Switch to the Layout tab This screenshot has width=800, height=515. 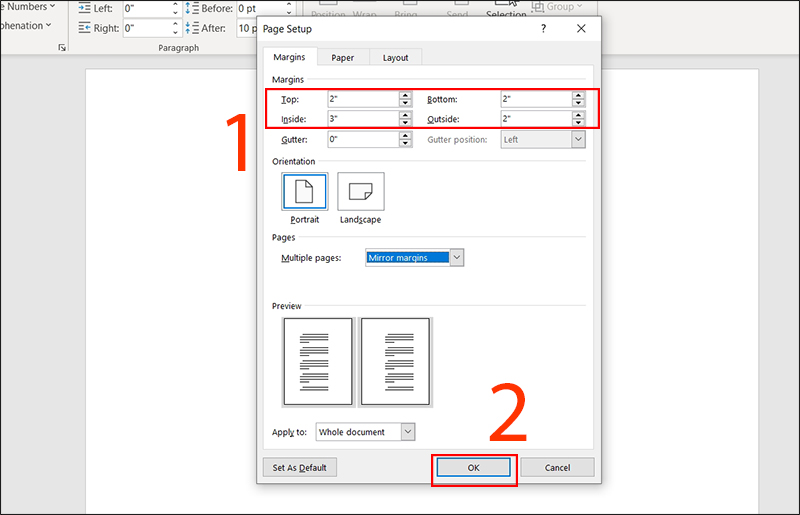(x=395, y=57)
